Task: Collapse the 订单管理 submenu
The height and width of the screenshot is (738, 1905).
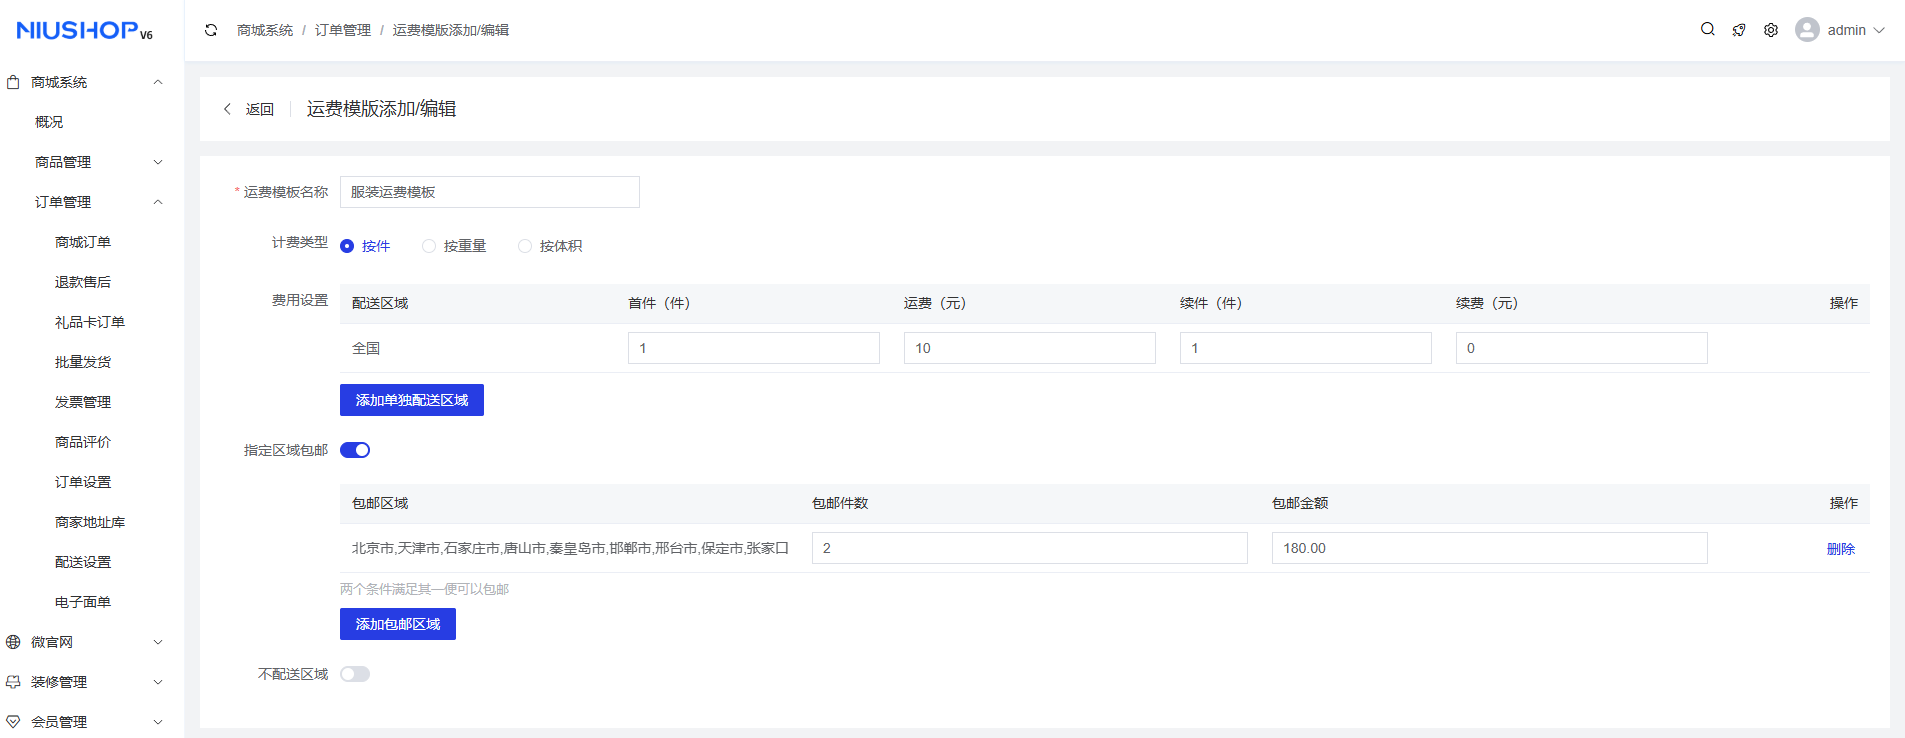Action: coord(157,202)
